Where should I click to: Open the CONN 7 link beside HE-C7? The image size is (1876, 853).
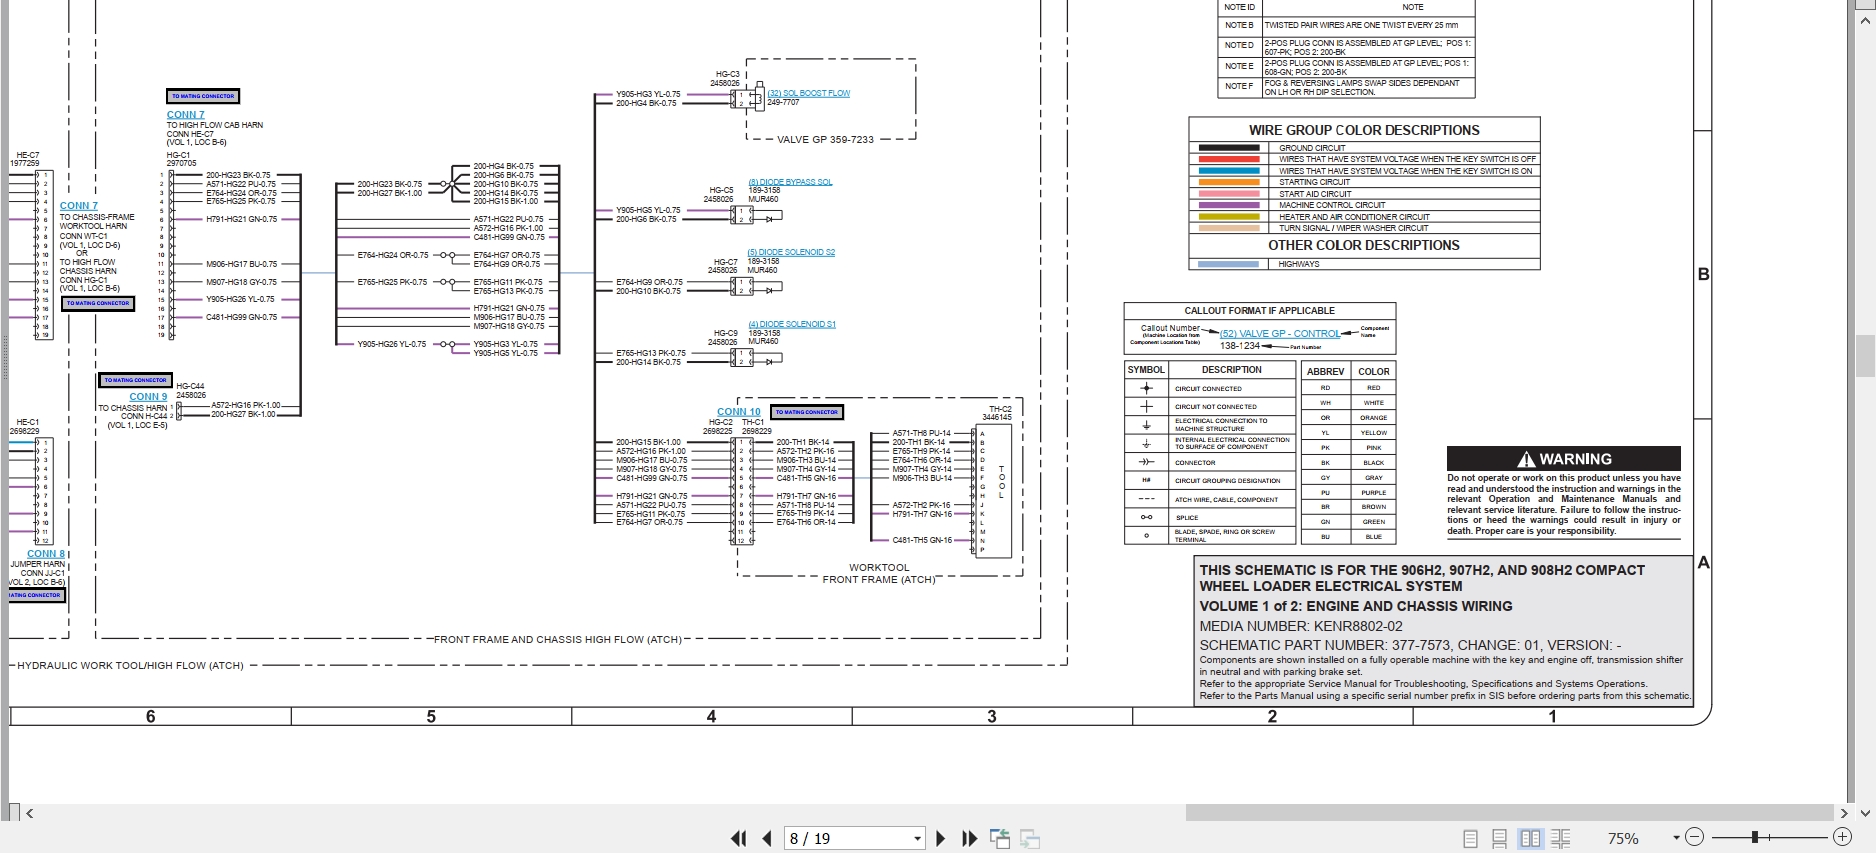[79, 206]
